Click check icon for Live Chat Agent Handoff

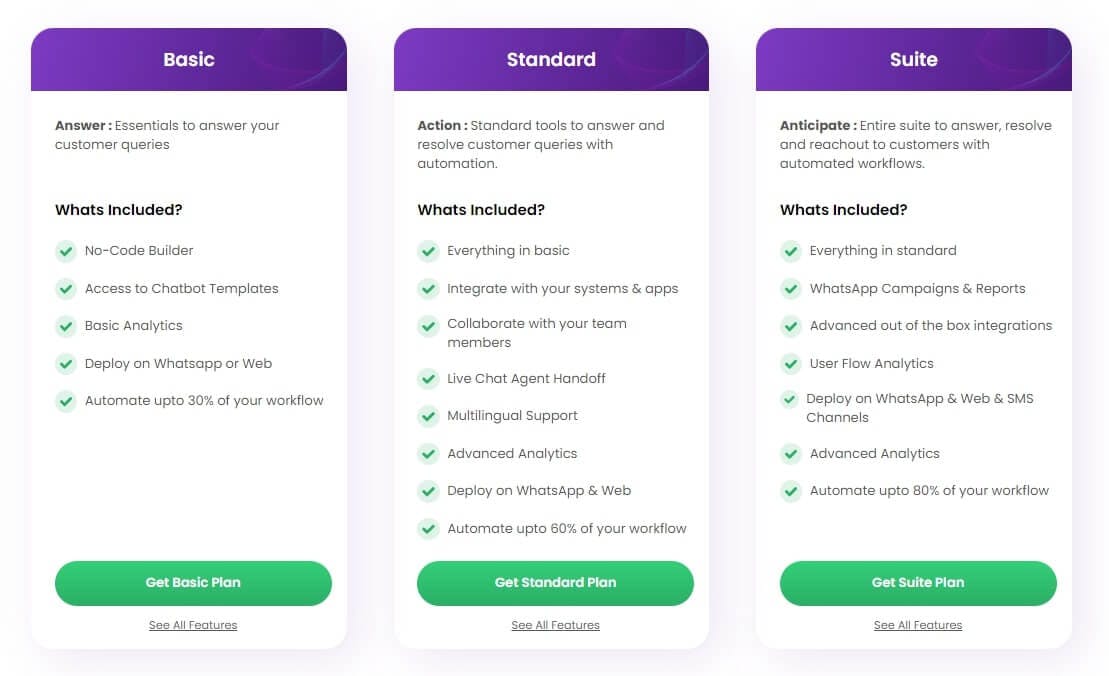click(428, 379)
